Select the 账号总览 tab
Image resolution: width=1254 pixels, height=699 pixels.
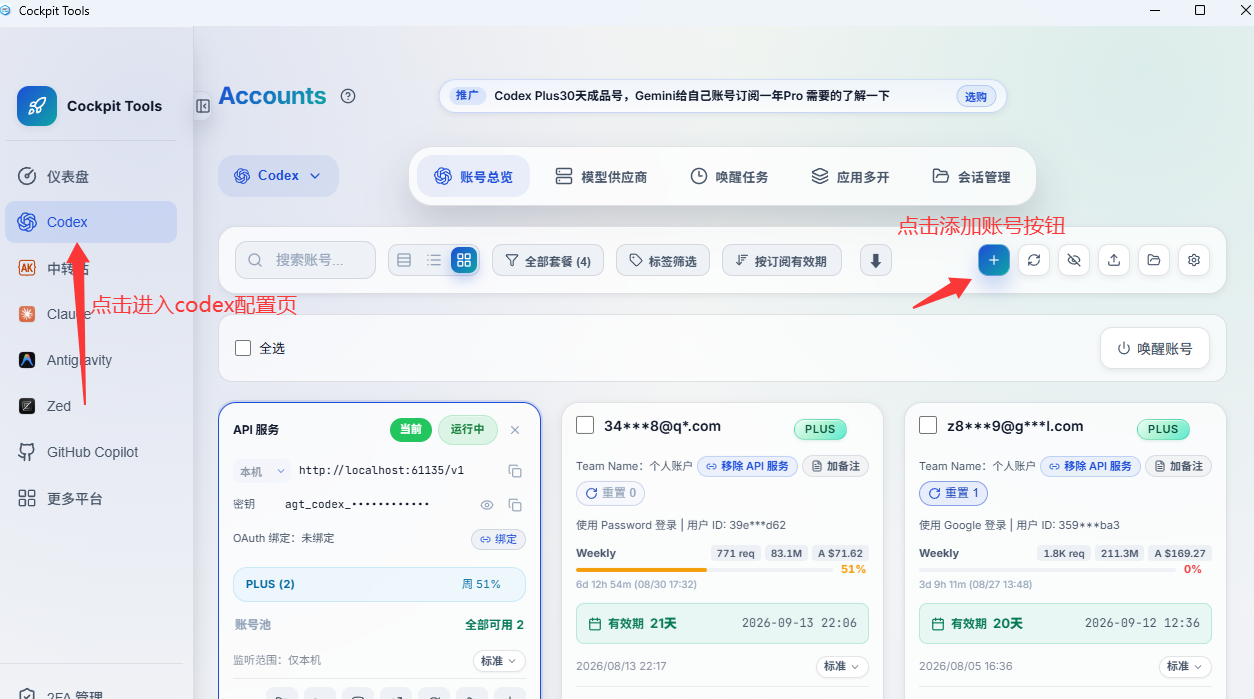(x=473, y=177)
